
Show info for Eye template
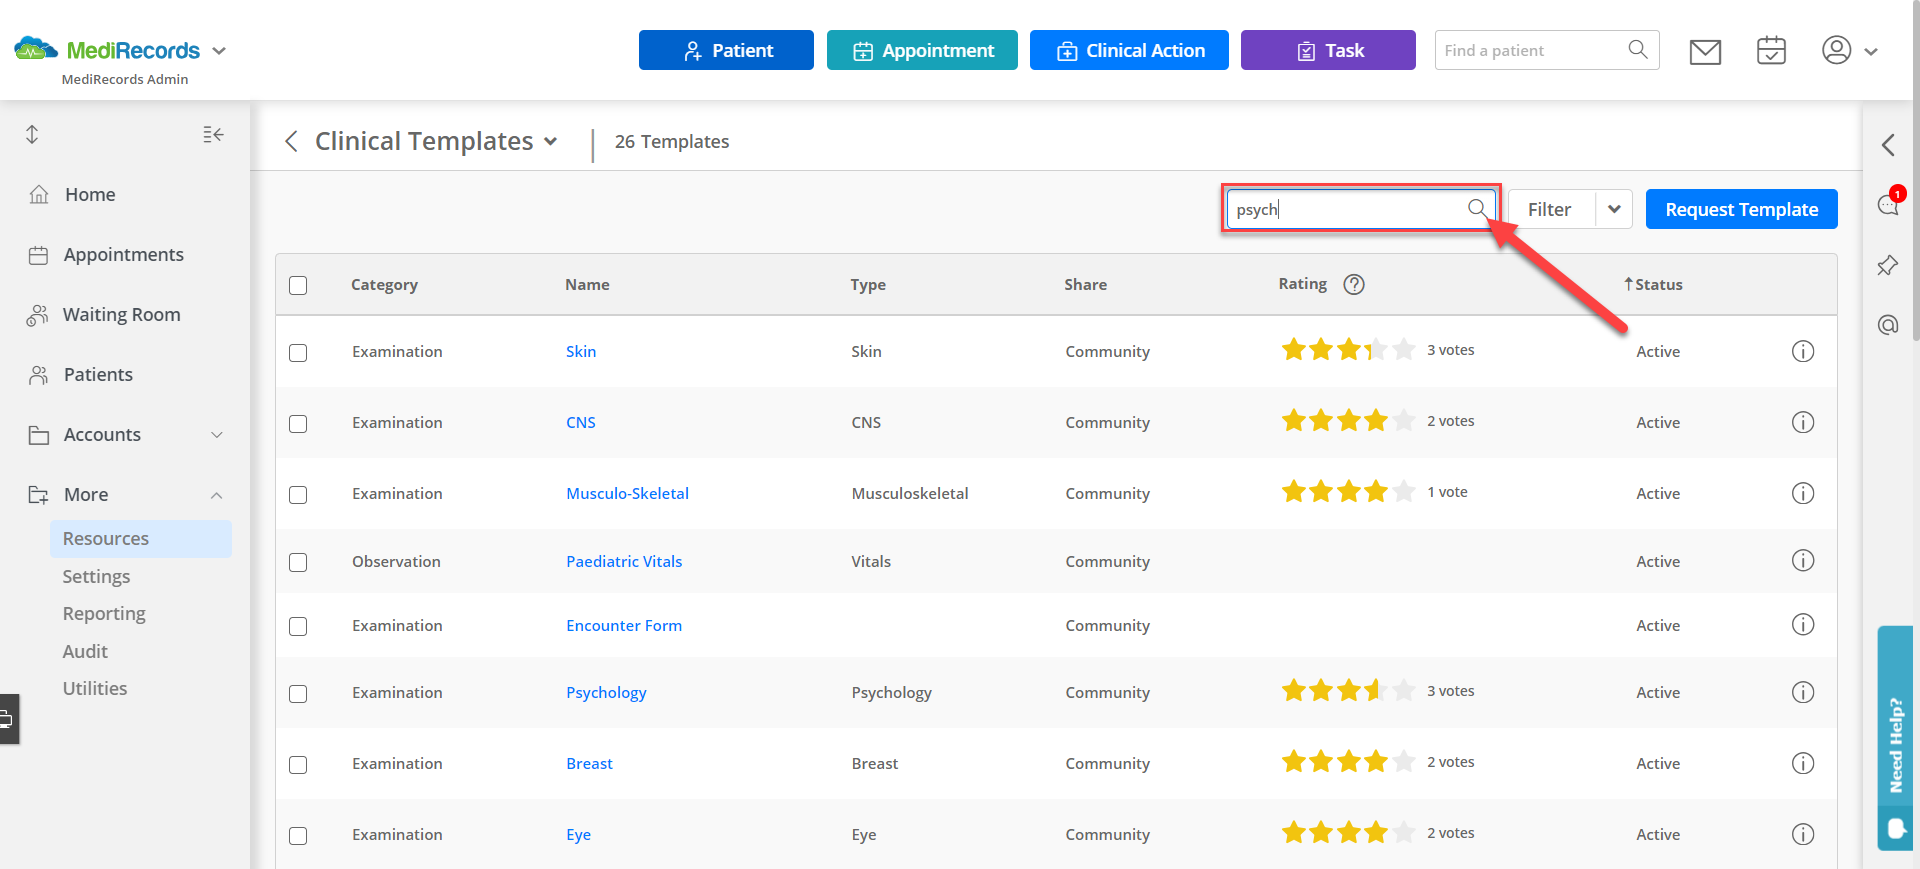coord(1803,834)
